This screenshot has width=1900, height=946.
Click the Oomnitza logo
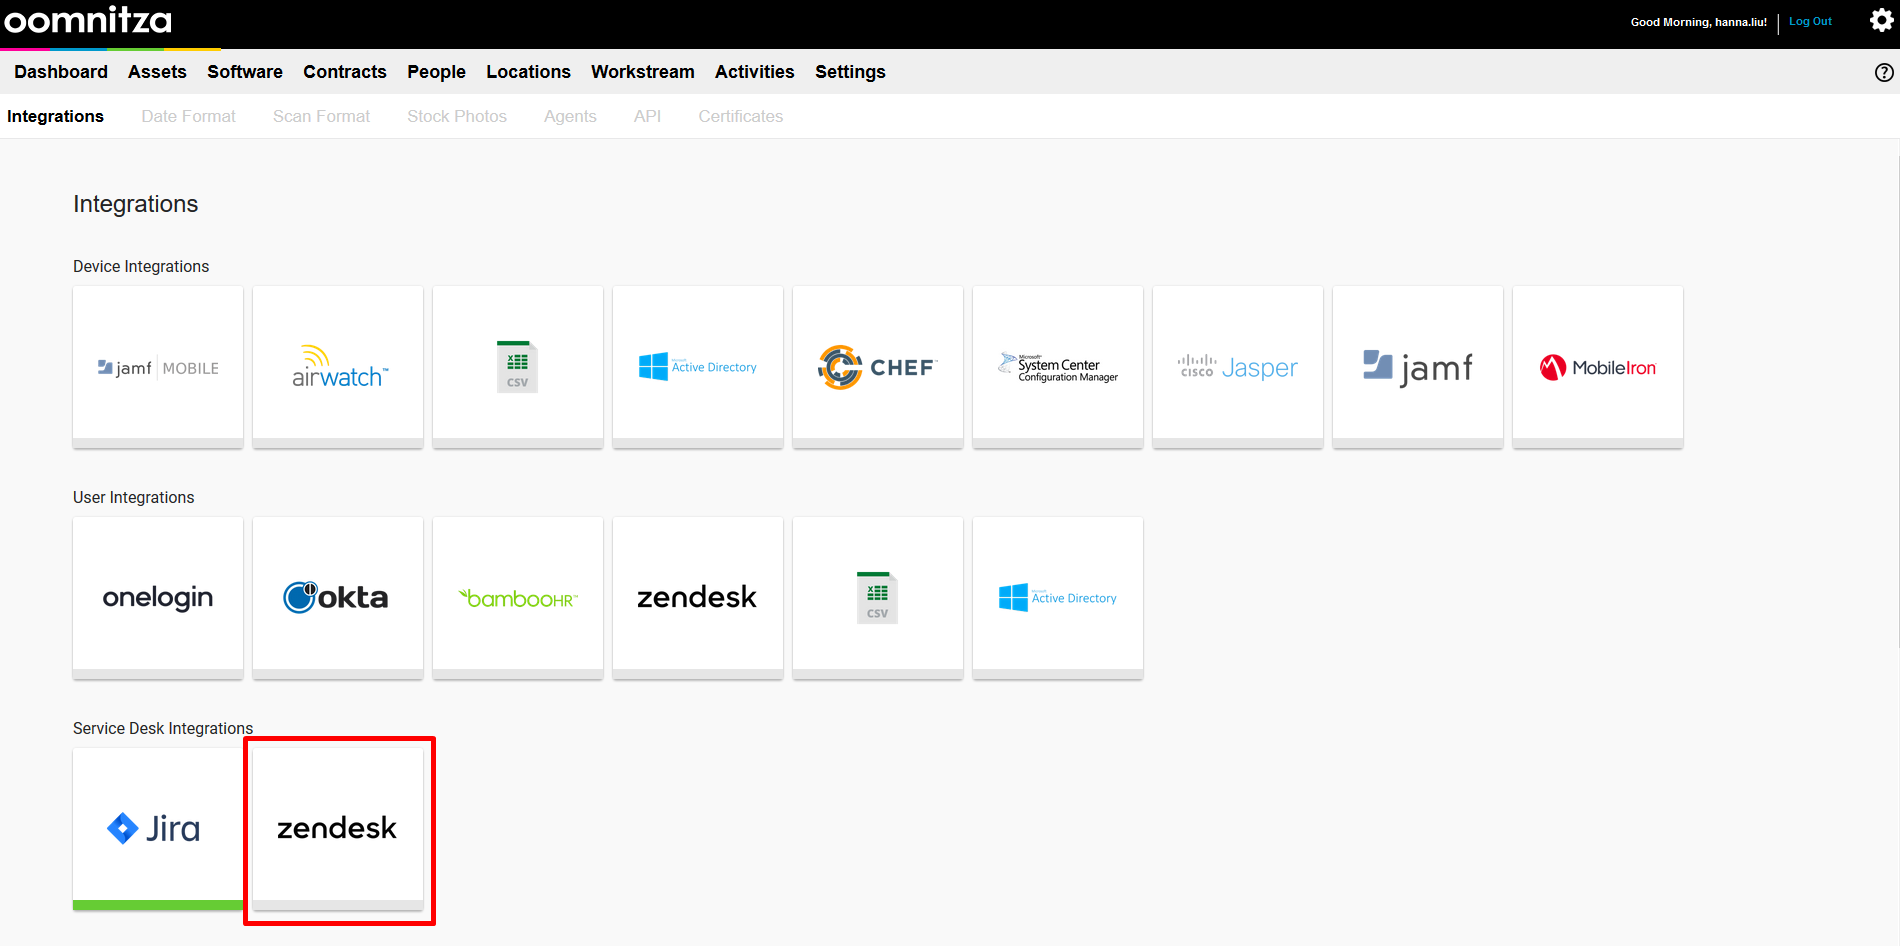pos(88,21)
